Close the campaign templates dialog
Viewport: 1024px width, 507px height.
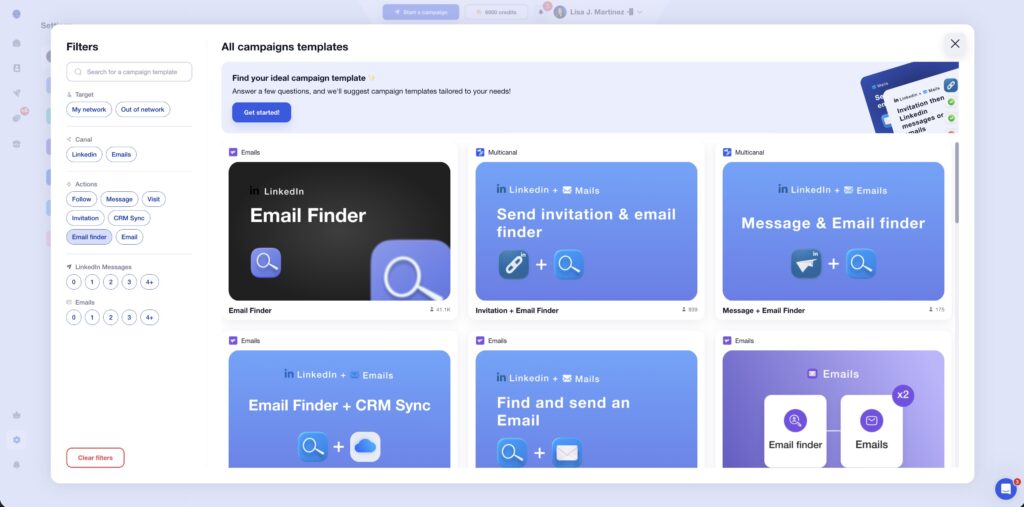(x=955, y=44)
